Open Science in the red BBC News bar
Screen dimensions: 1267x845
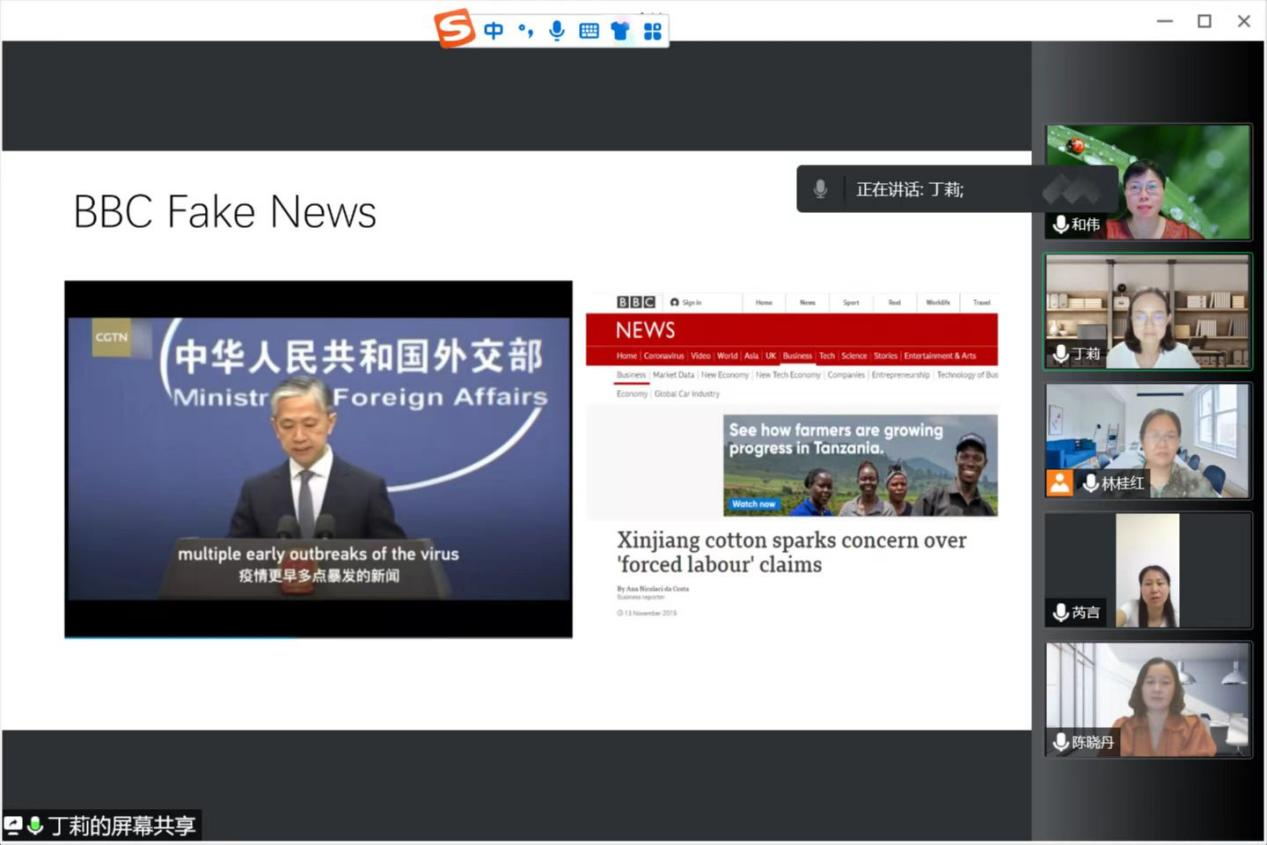point(854,356)
